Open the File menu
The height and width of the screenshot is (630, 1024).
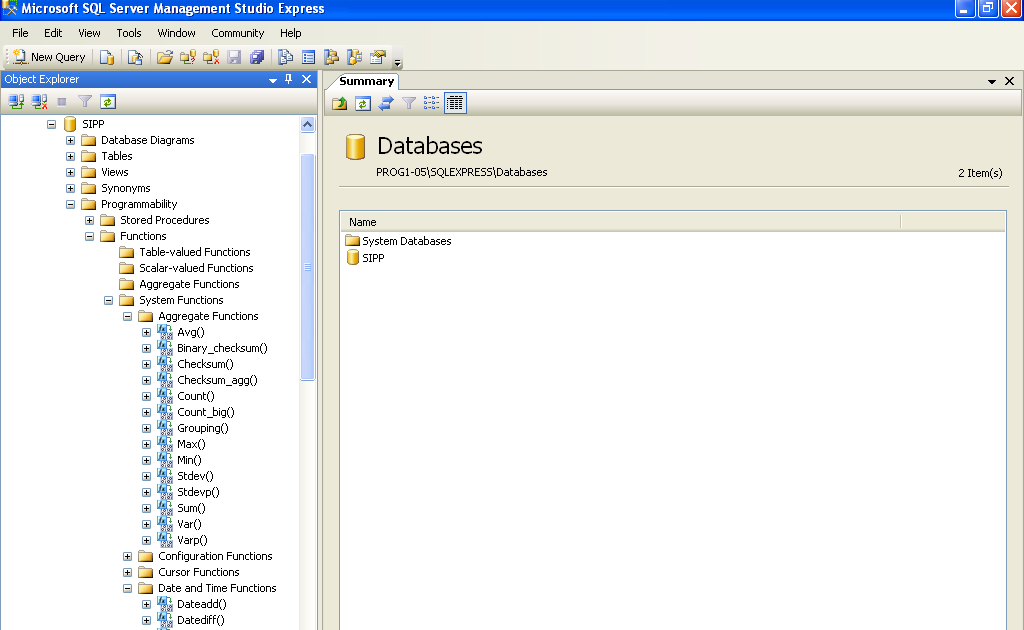(x=20, y=33)
